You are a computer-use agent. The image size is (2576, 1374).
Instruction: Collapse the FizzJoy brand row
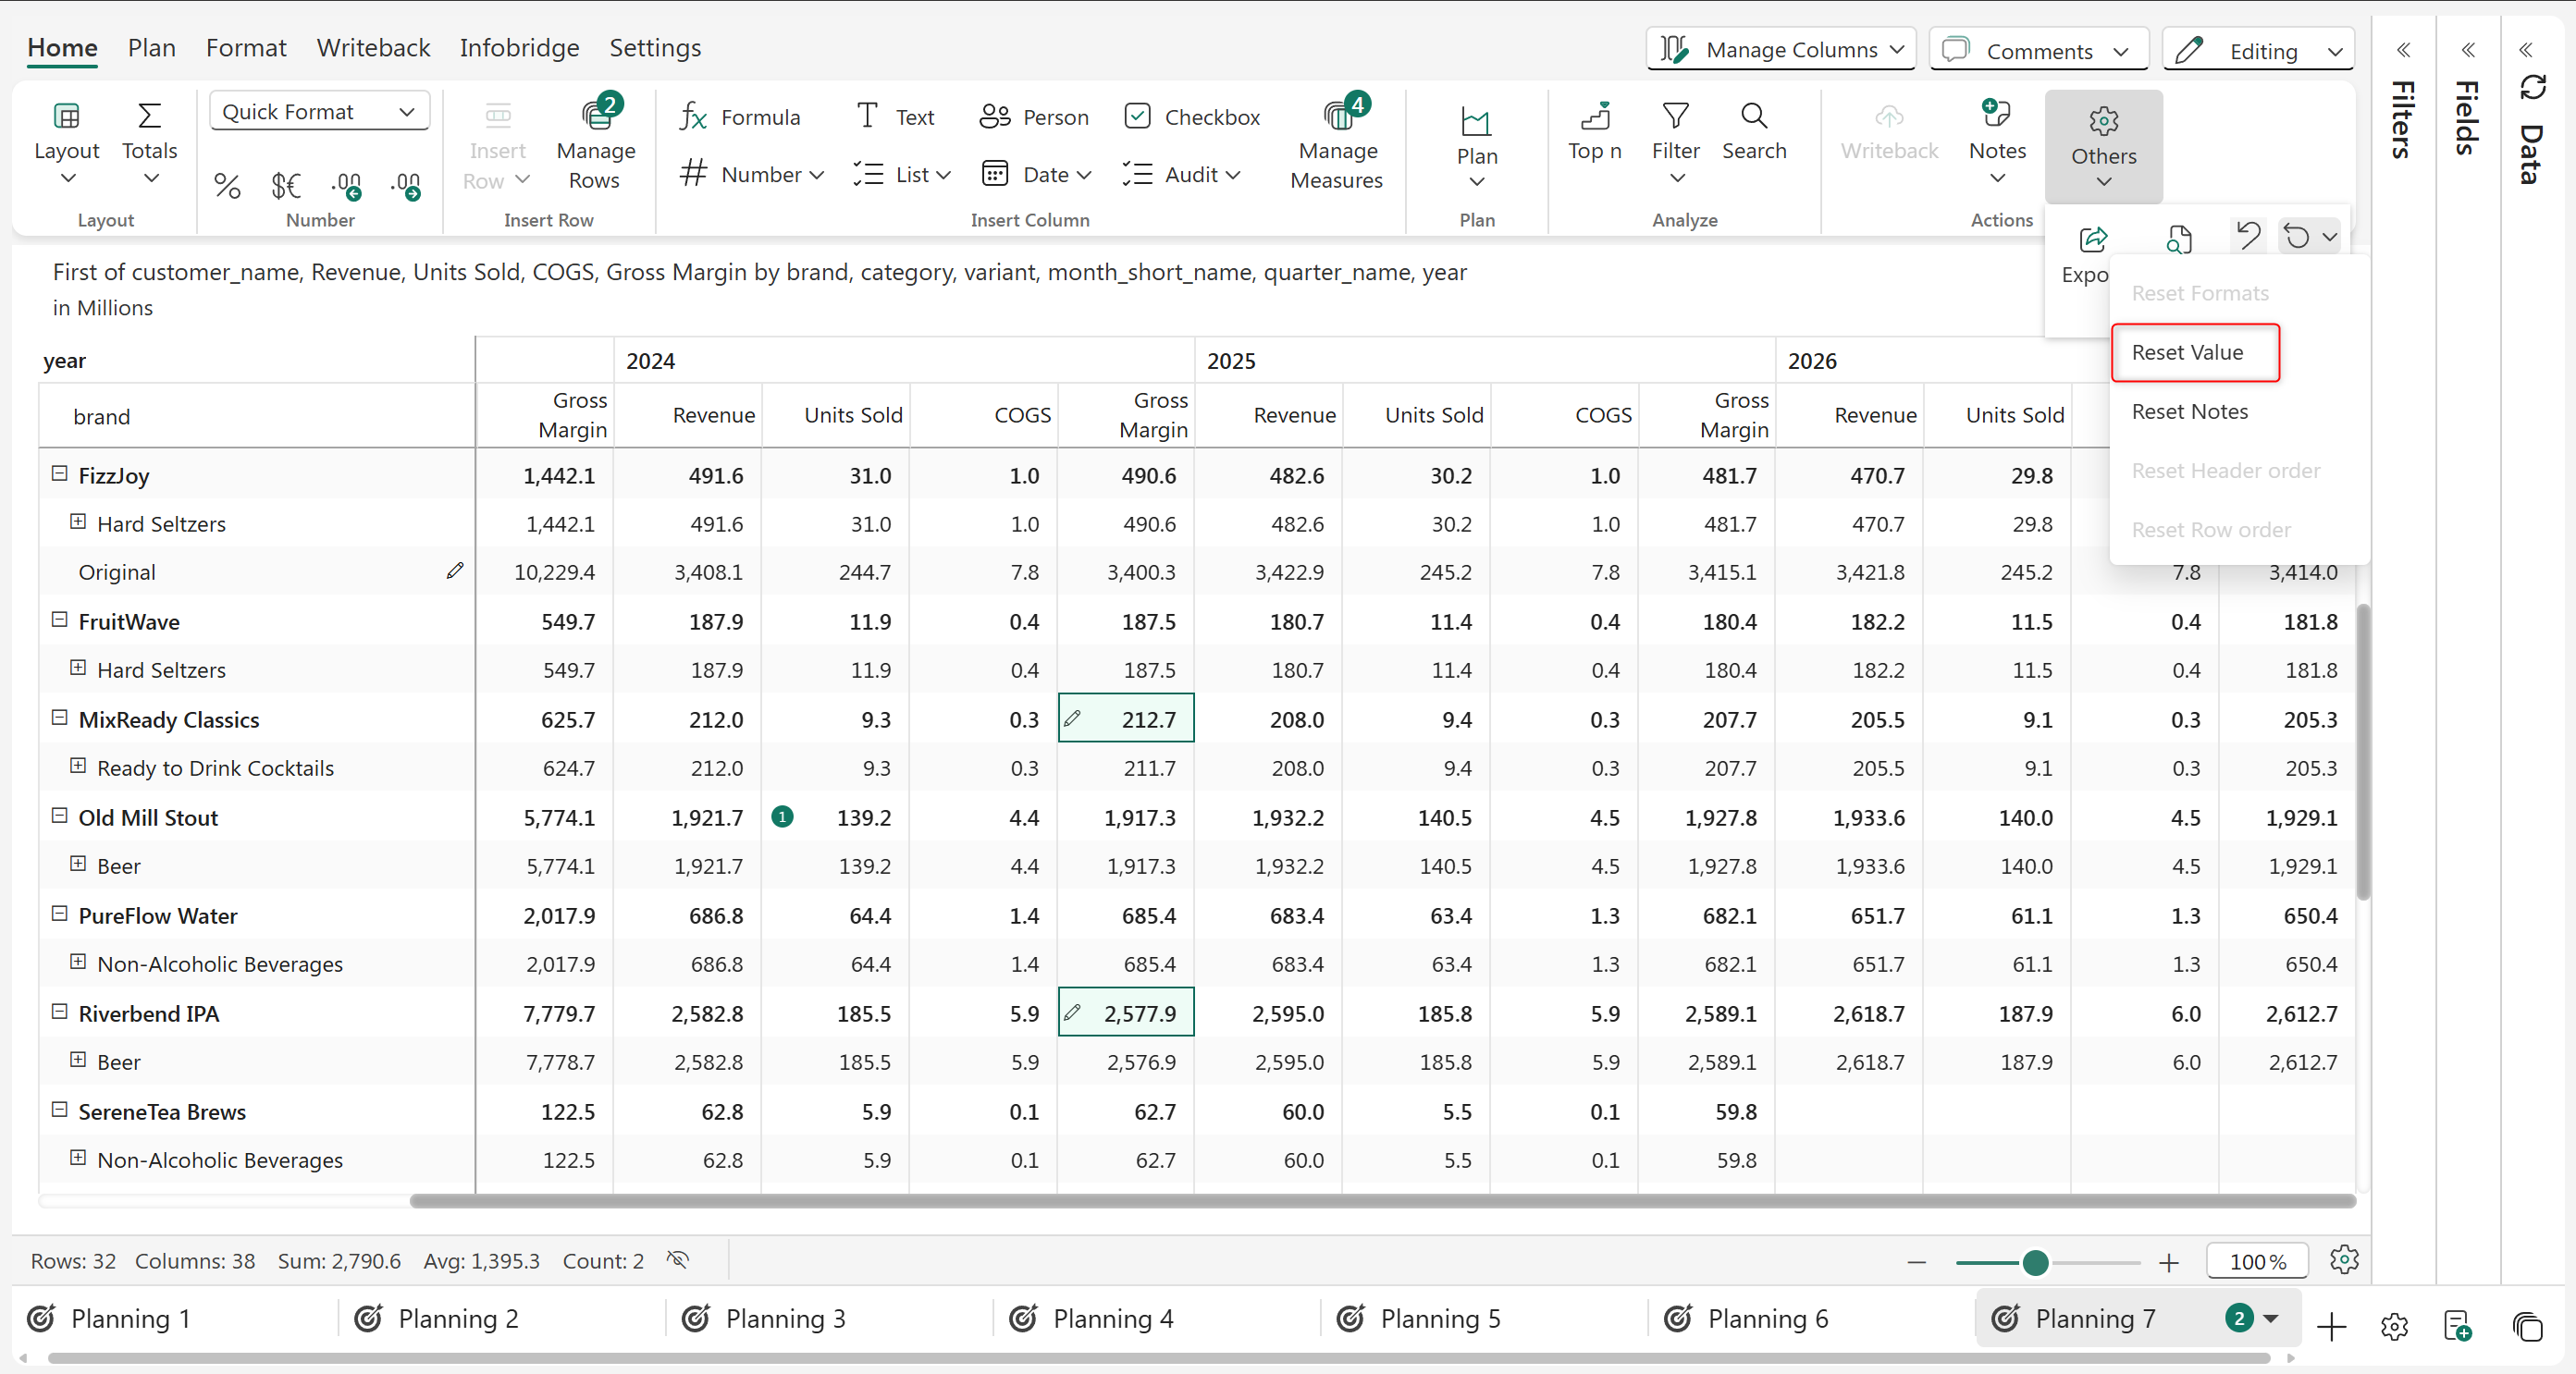click(x=59, y=474)
